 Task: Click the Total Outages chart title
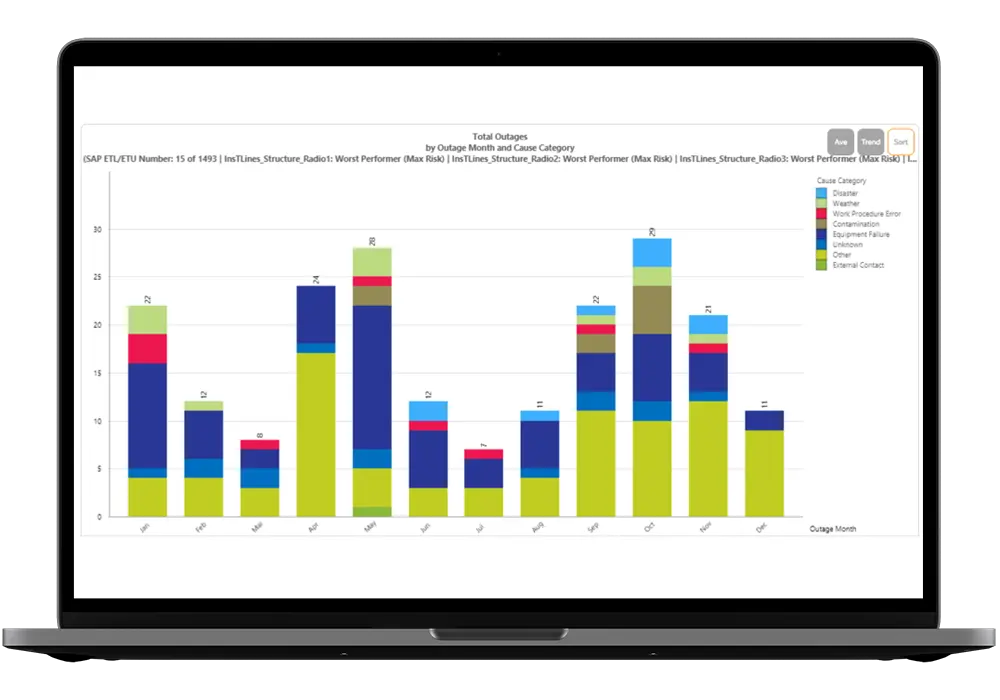click(x=499, y=136)
